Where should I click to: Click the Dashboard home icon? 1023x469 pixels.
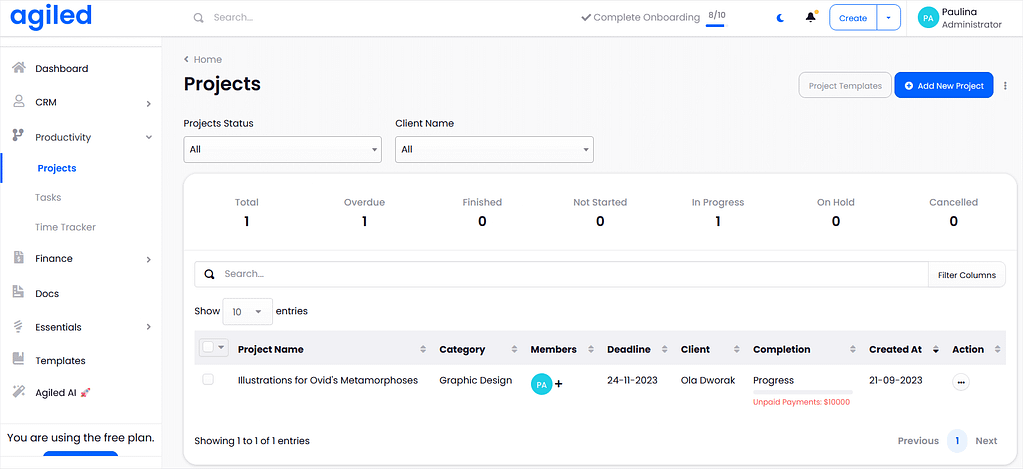tap(19, 68)
